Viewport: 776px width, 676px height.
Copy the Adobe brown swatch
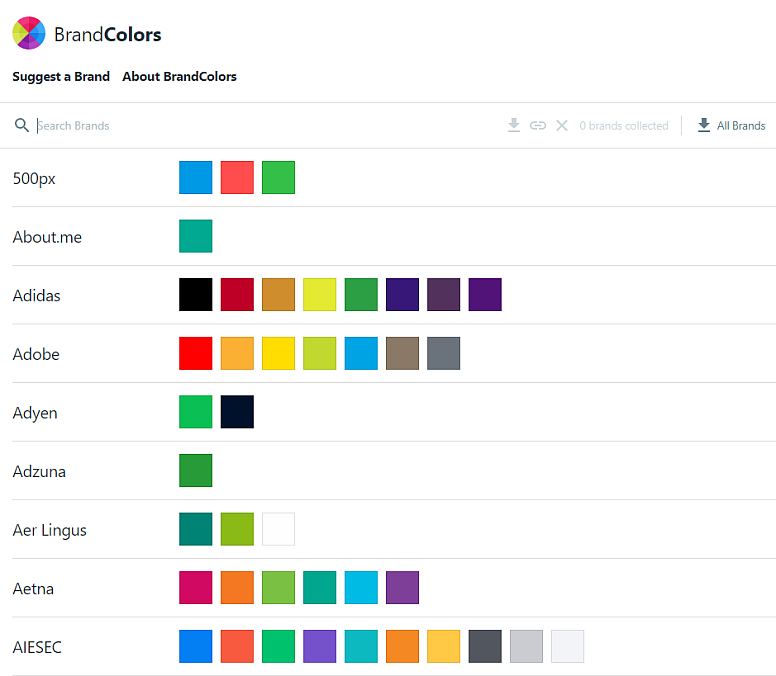point(402,353)
